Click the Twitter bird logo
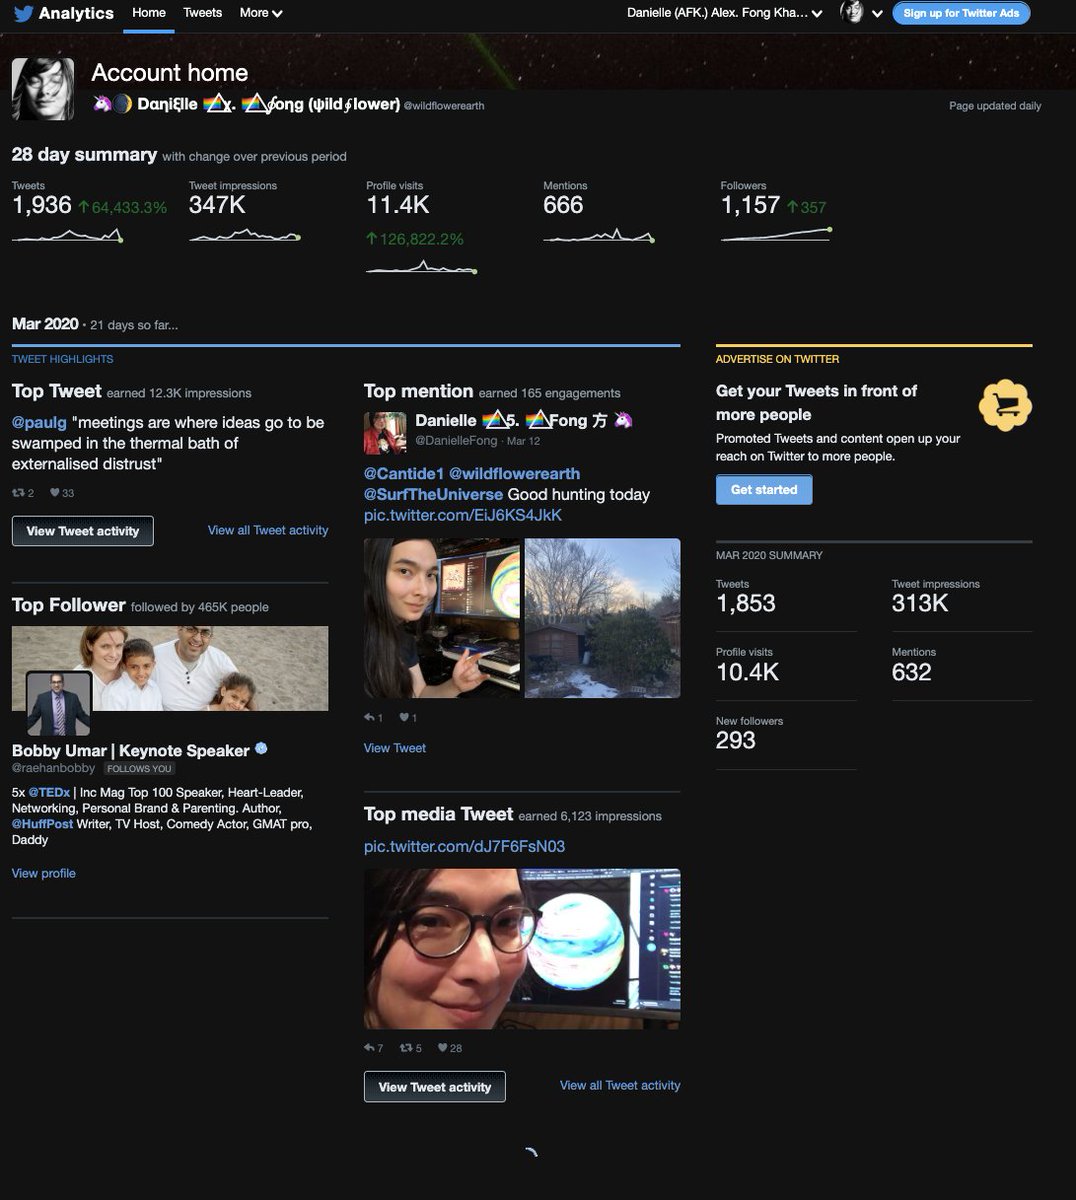Screen dimensions: 1076x1200 (22, 13)
